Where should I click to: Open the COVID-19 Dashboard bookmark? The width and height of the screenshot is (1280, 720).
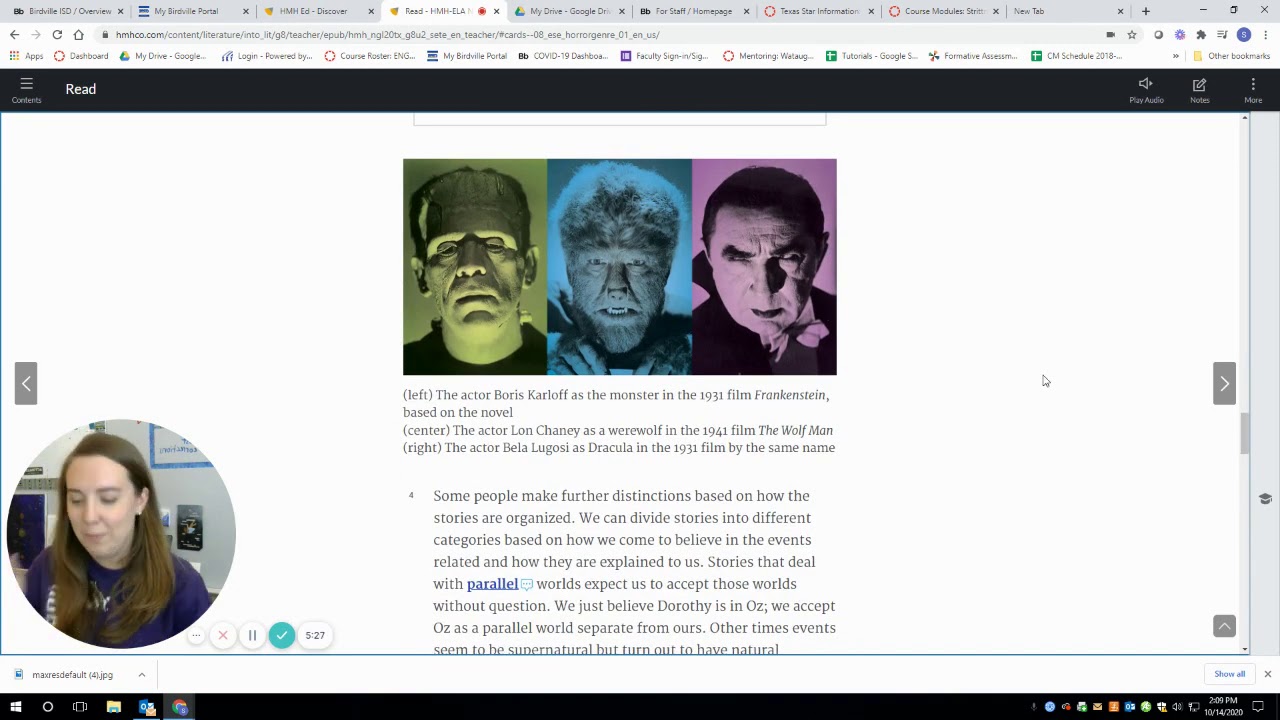563,56
